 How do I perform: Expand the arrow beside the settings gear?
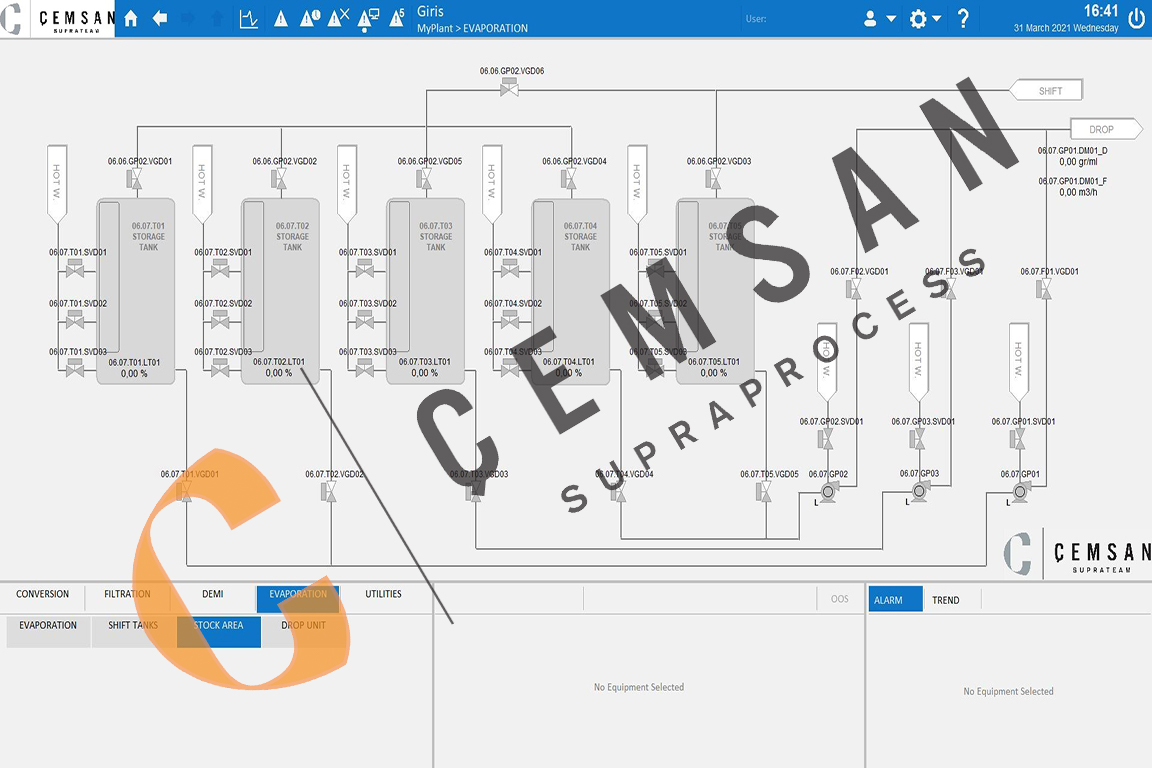pos(937,19)
